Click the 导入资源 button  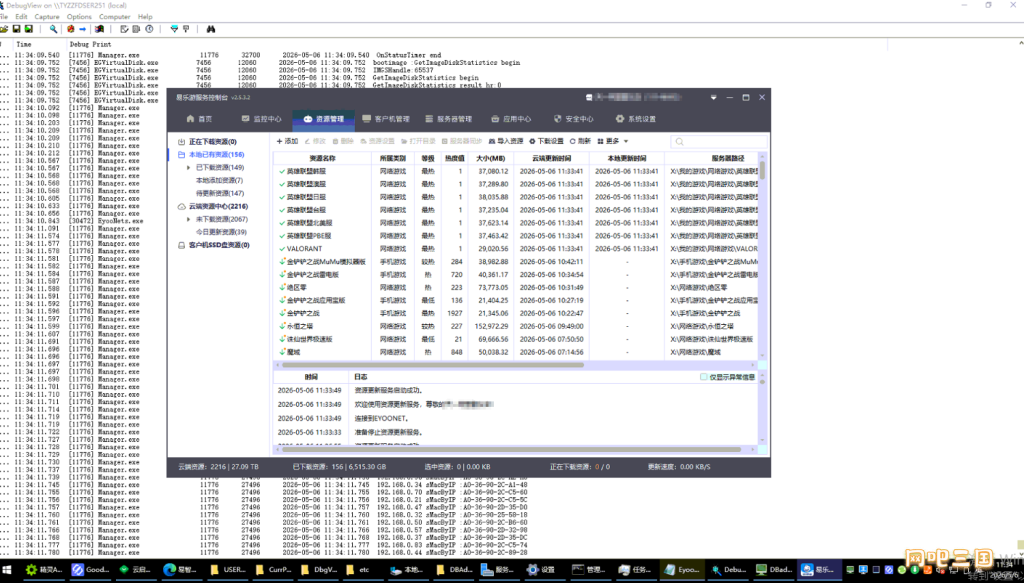506,141
